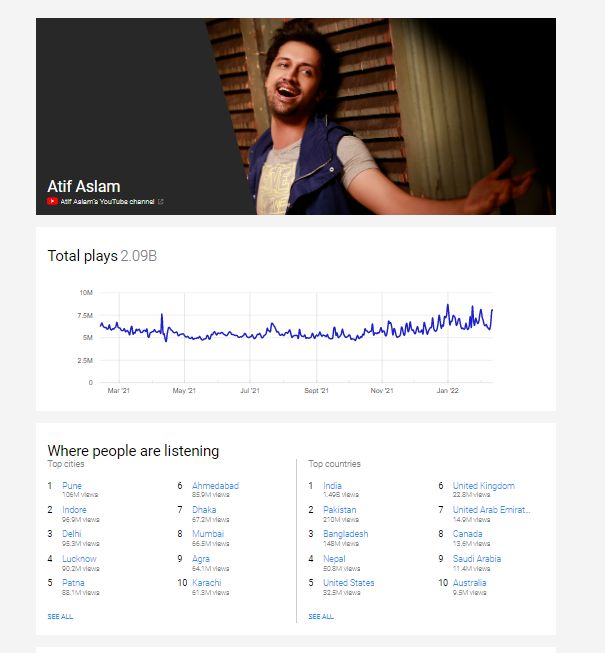This screenshot has height=653, width=605.
Task: Click the YouTube logo icon under Atif Aslam
Action: click(52, 202)
